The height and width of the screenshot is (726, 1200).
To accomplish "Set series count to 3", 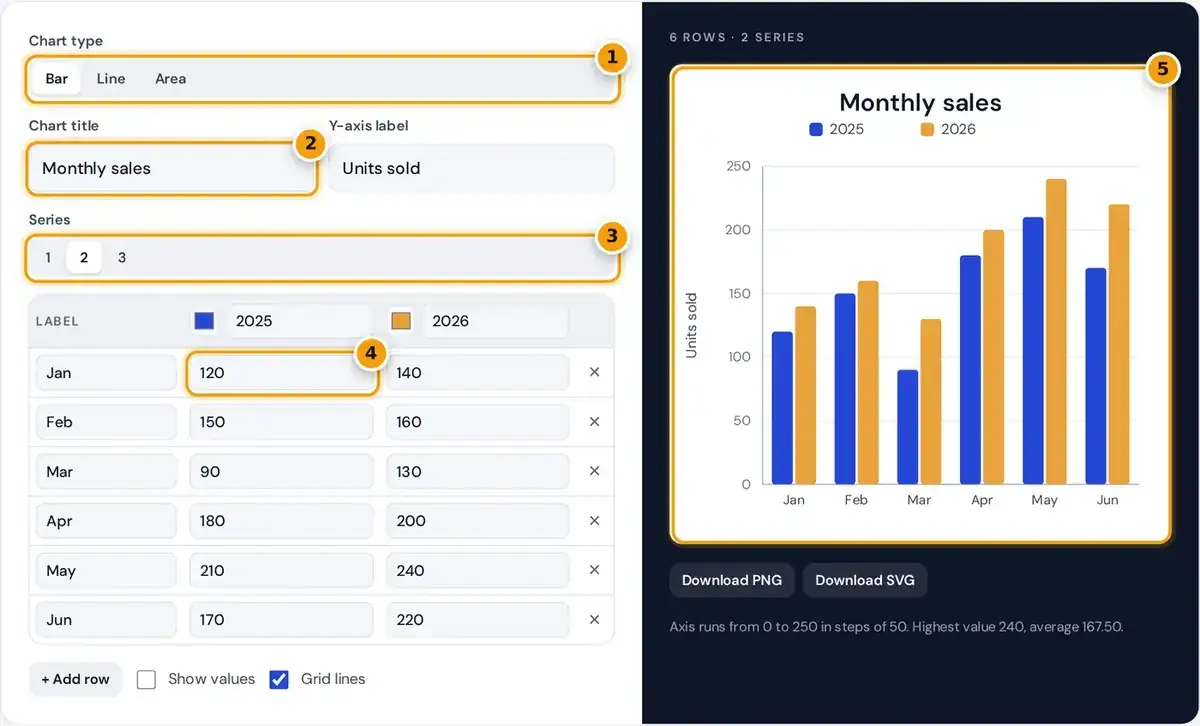I will coord(122,258).
